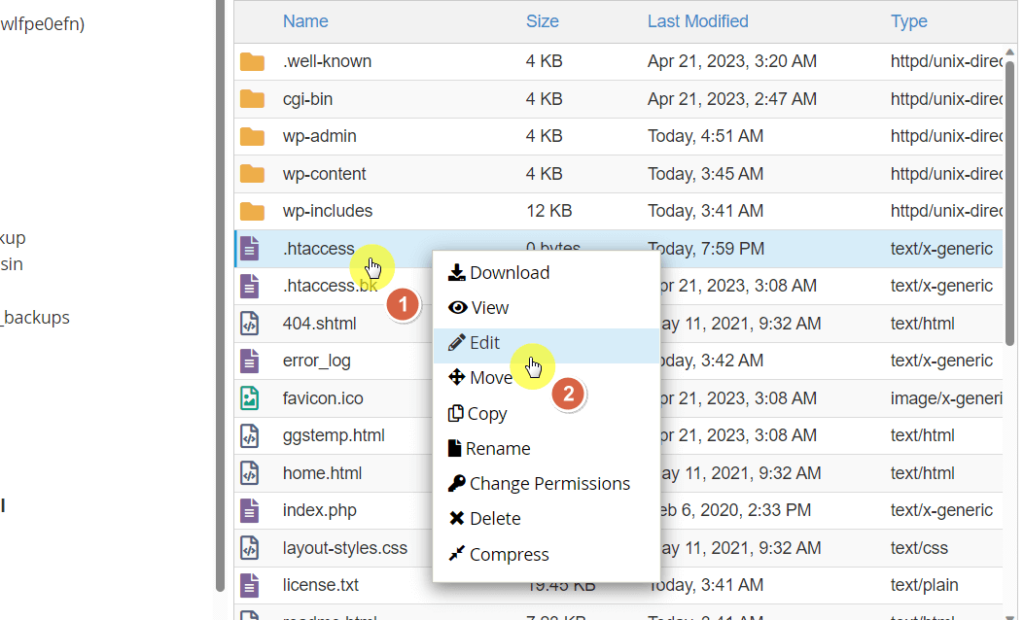Click the error_log file icon
Image resolution: width=1024 pixels, height=620 pixels.
[249, 361]
